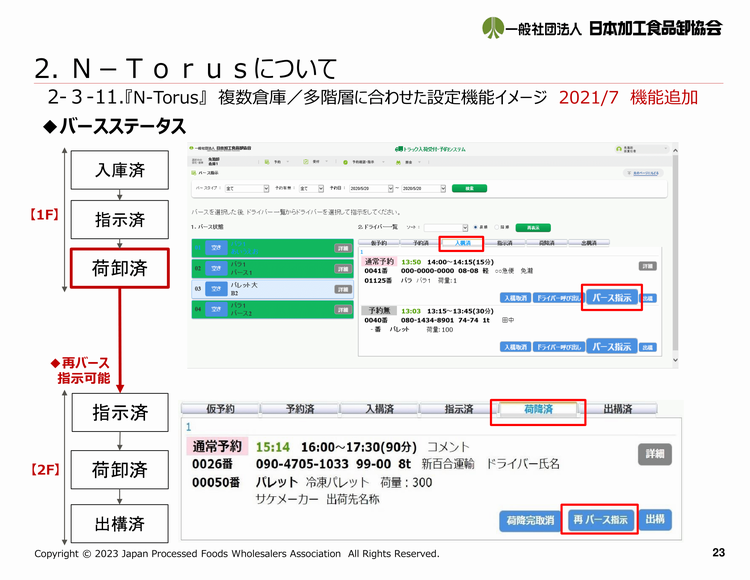The image size is (750, 580).
Task: Click the 詳細 button on berth 04 row
Action: coord(342,310)
